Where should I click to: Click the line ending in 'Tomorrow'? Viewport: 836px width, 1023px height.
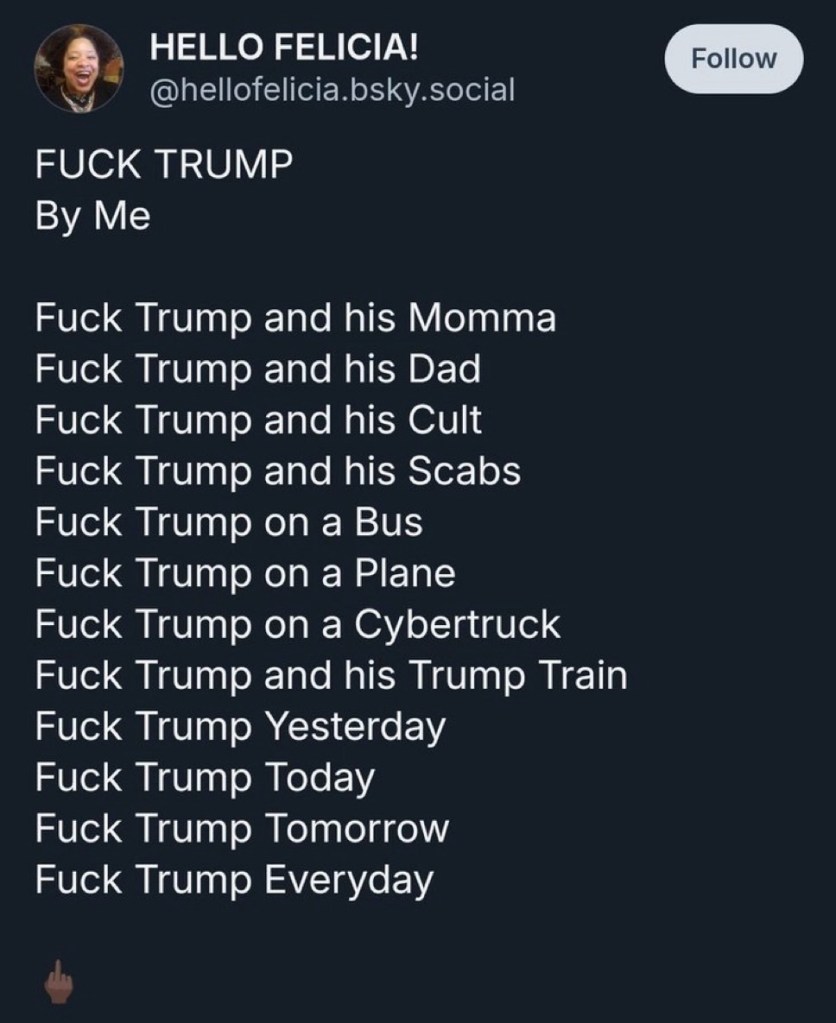(x=241, y=829)
